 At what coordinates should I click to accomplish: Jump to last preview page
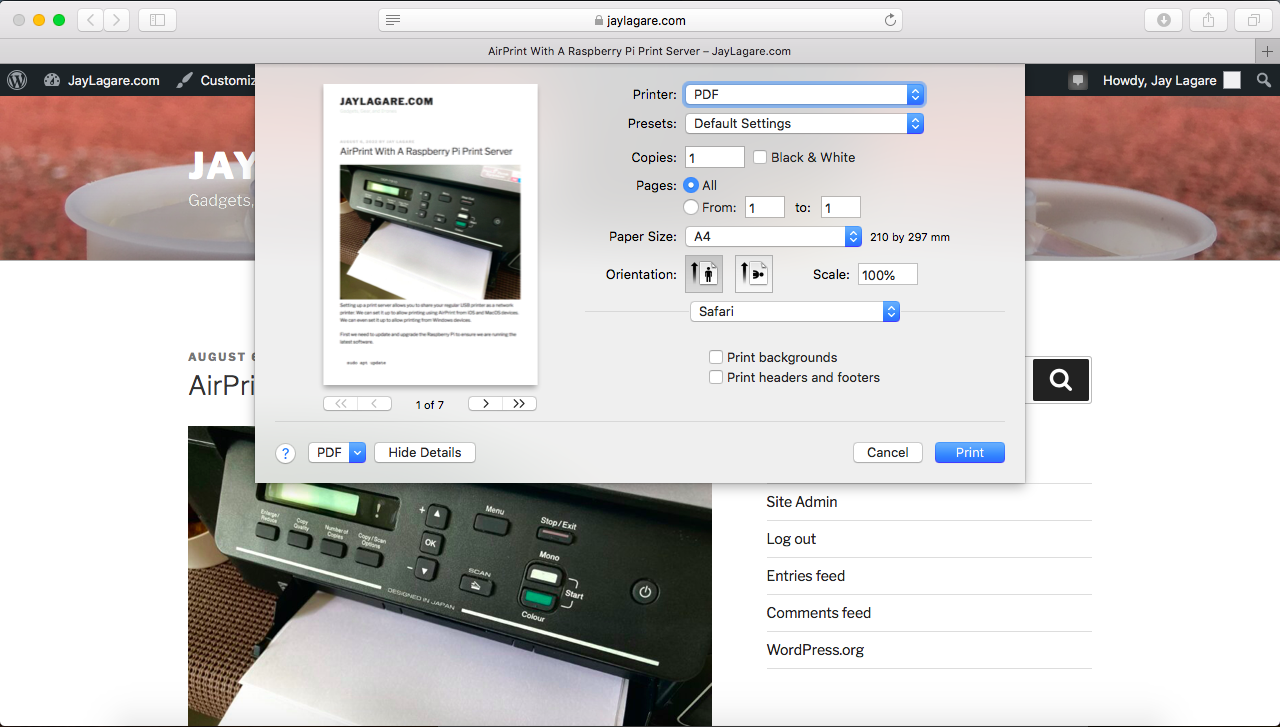[x=520, y=404]
